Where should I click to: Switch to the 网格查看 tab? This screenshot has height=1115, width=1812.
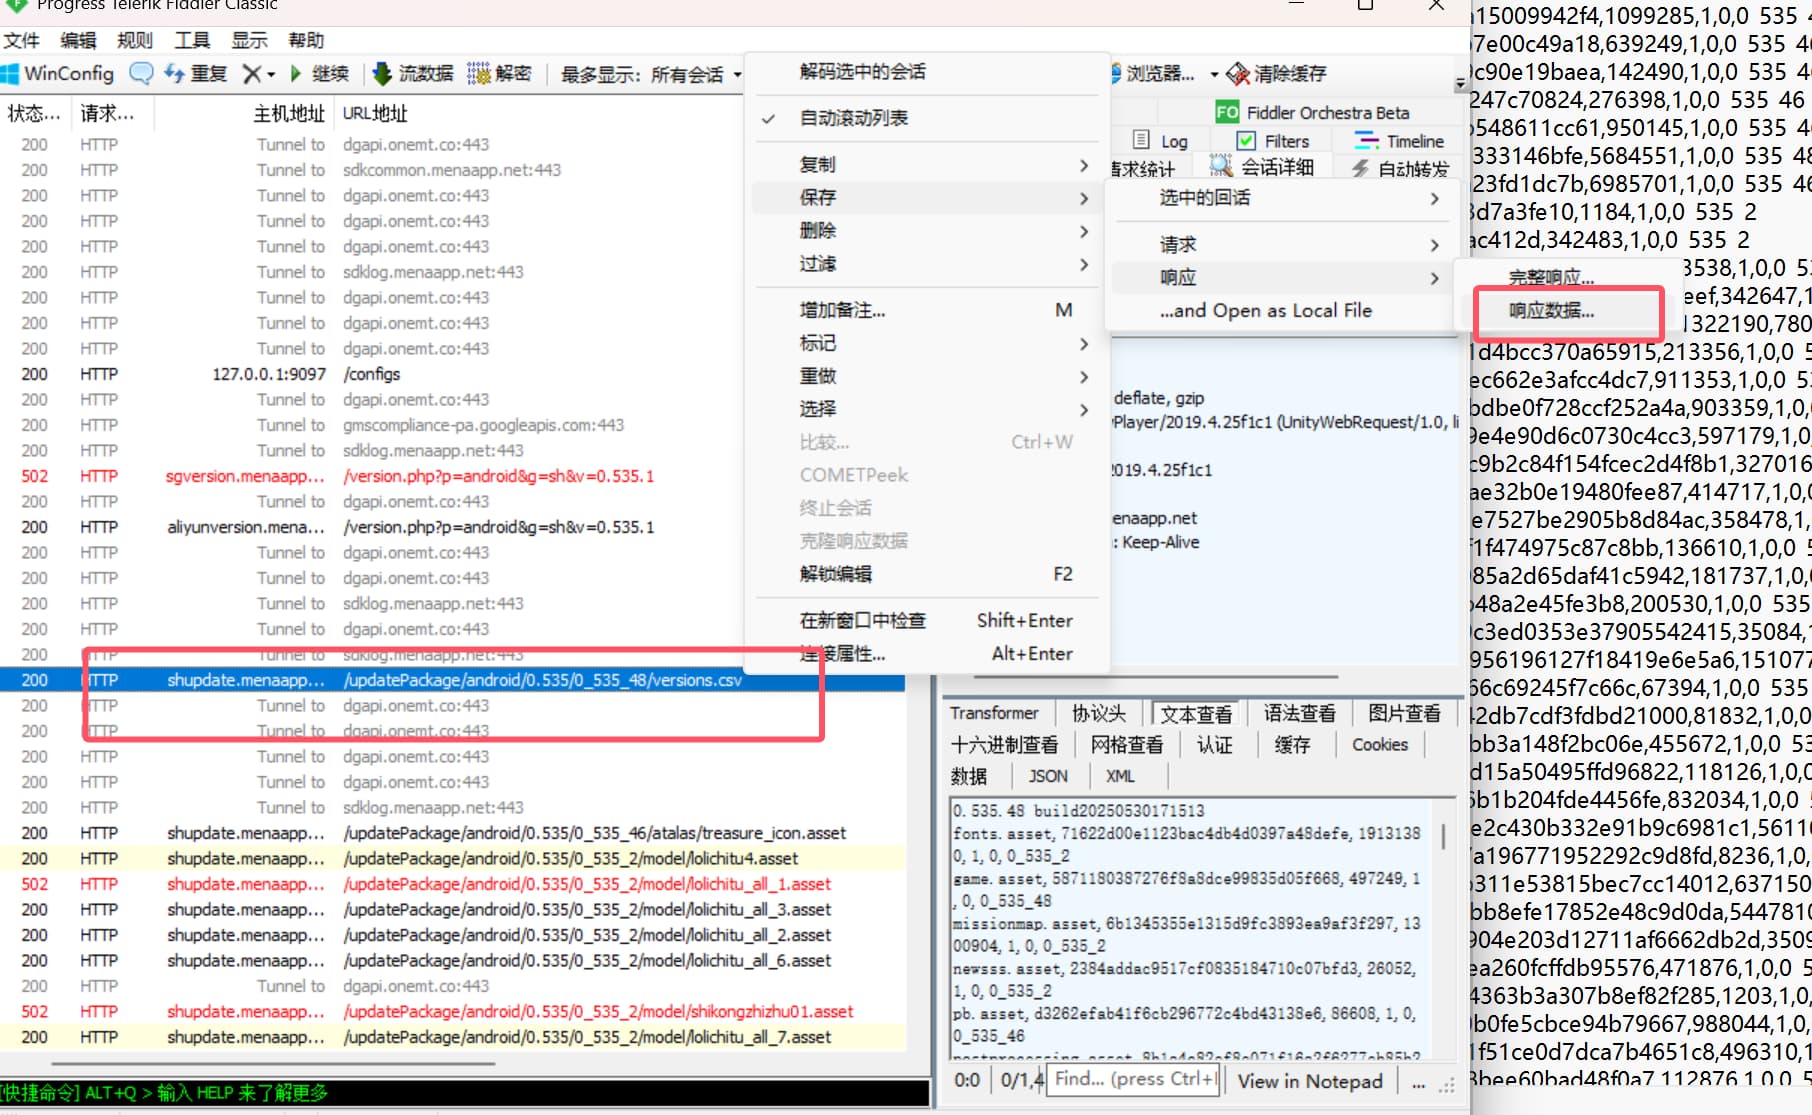pos(1127,745)
